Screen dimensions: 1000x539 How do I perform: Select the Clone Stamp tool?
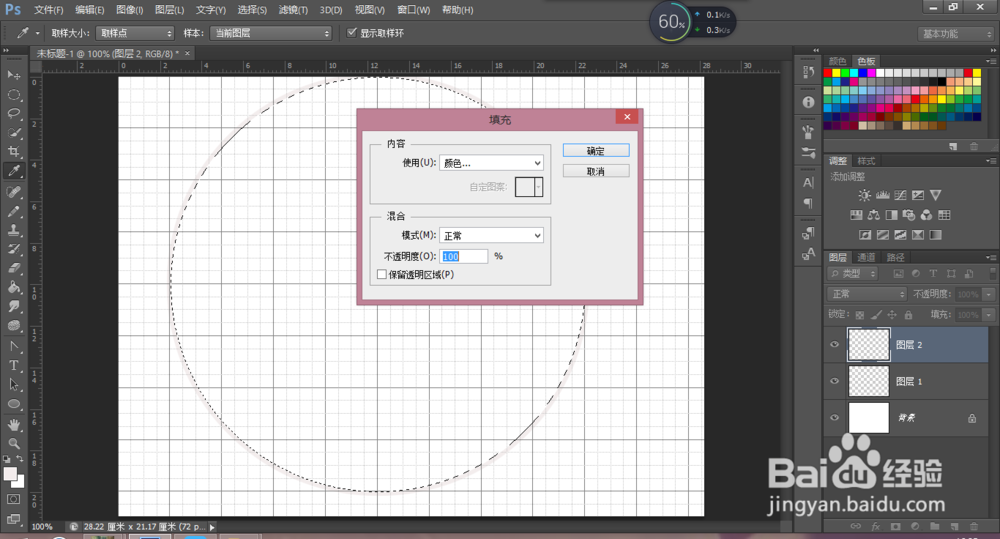point(13,230)
